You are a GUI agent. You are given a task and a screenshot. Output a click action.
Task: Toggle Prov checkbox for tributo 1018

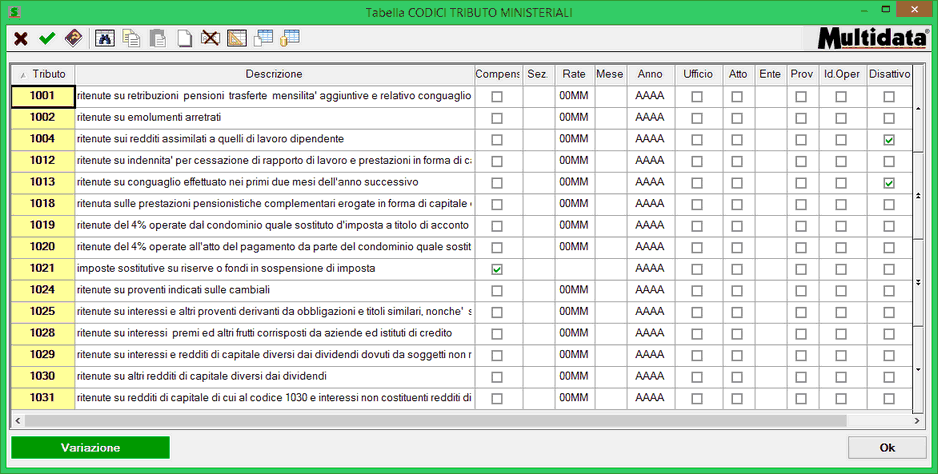tap(801, 204)
